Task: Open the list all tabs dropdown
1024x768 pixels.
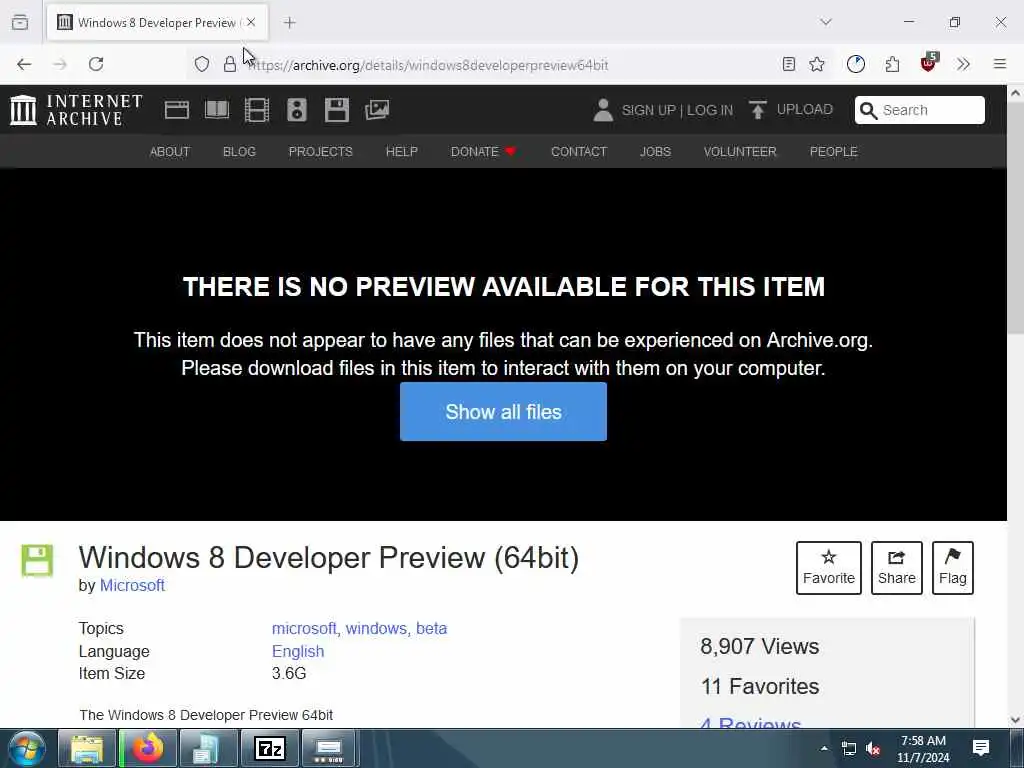Action: coord(826,22)
